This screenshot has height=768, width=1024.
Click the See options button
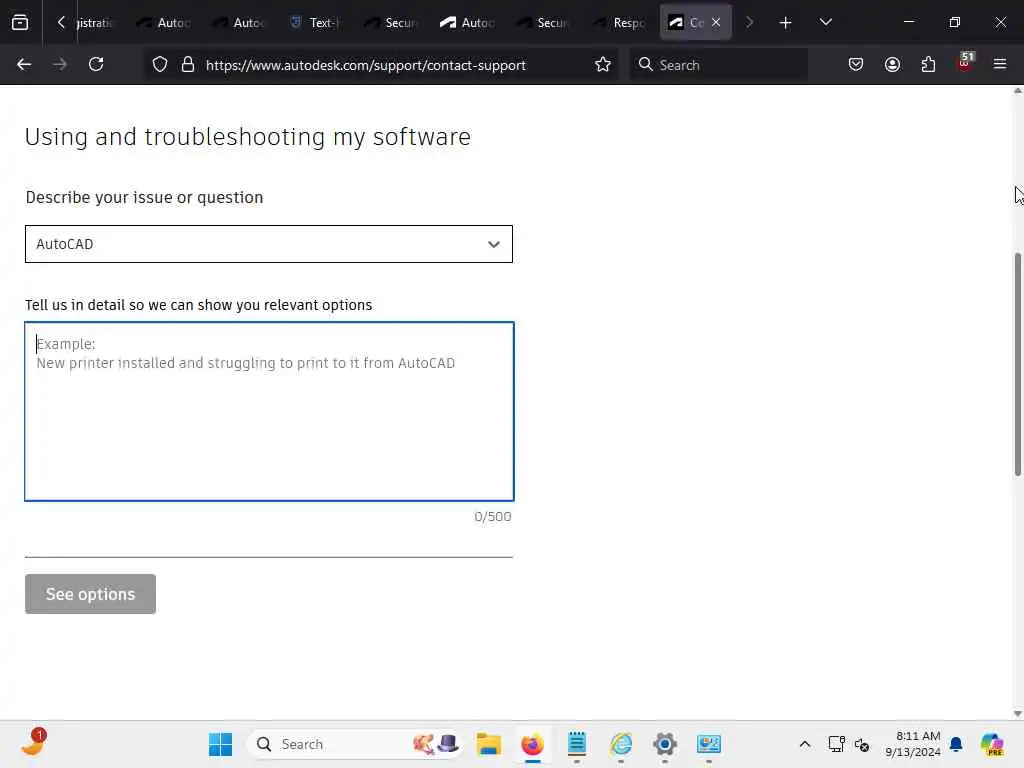tap(90, 594)
